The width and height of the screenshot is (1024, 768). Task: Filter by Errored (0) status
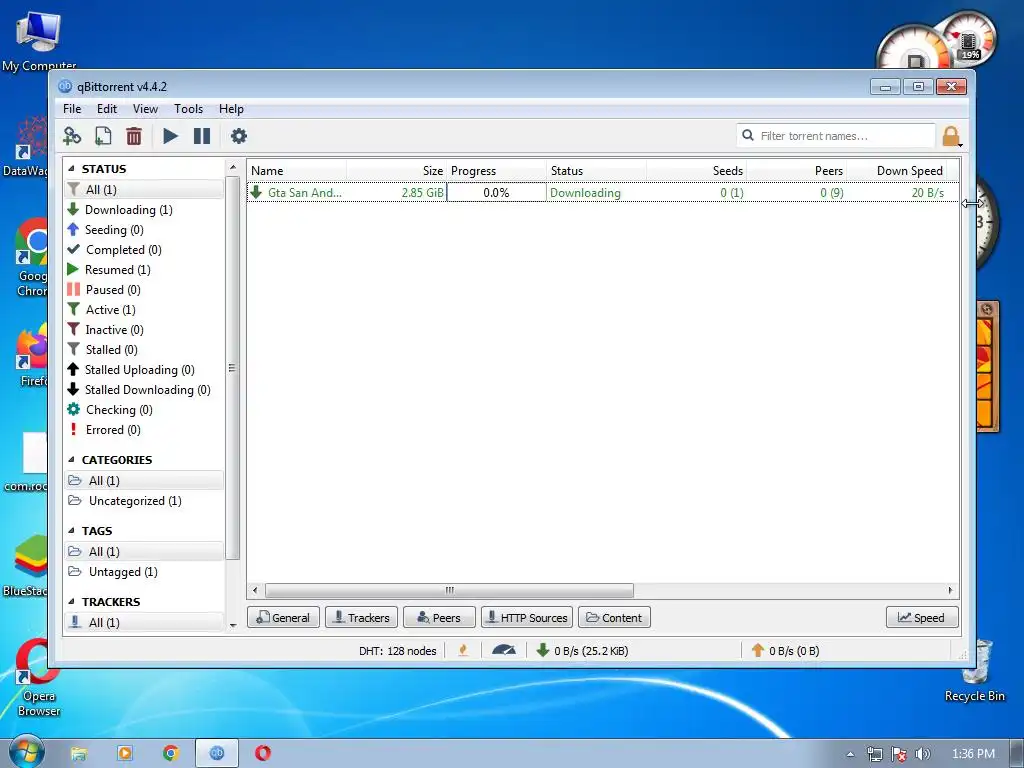[x=144, y=430]
